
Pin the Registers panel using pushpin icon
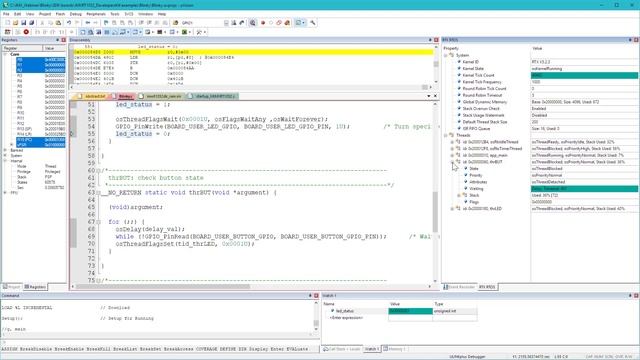pos(58,40)
